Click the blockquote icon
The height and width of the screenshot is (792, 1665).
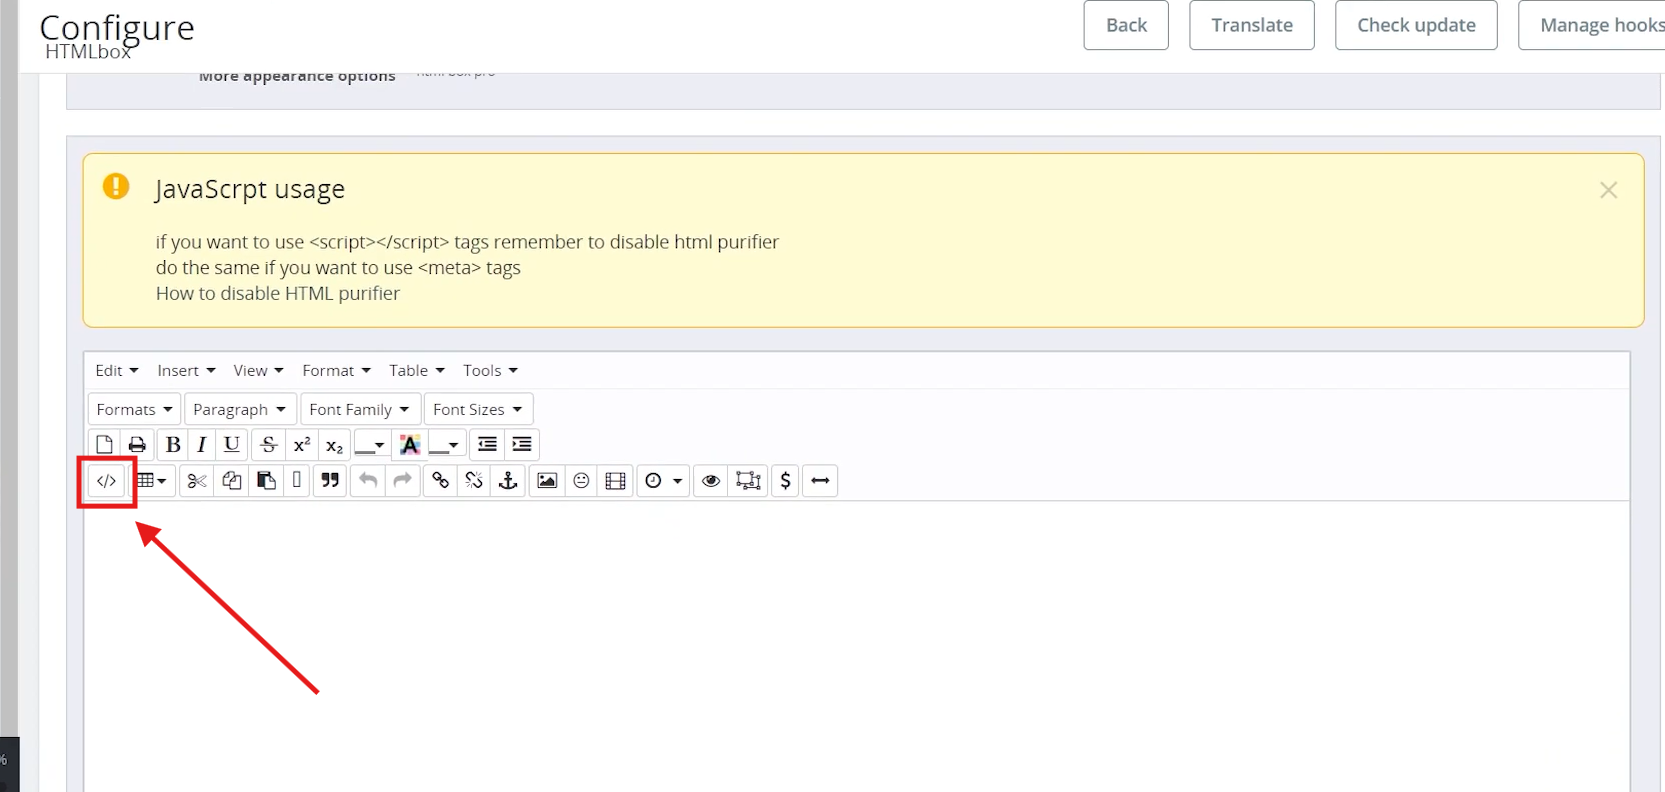330,481
